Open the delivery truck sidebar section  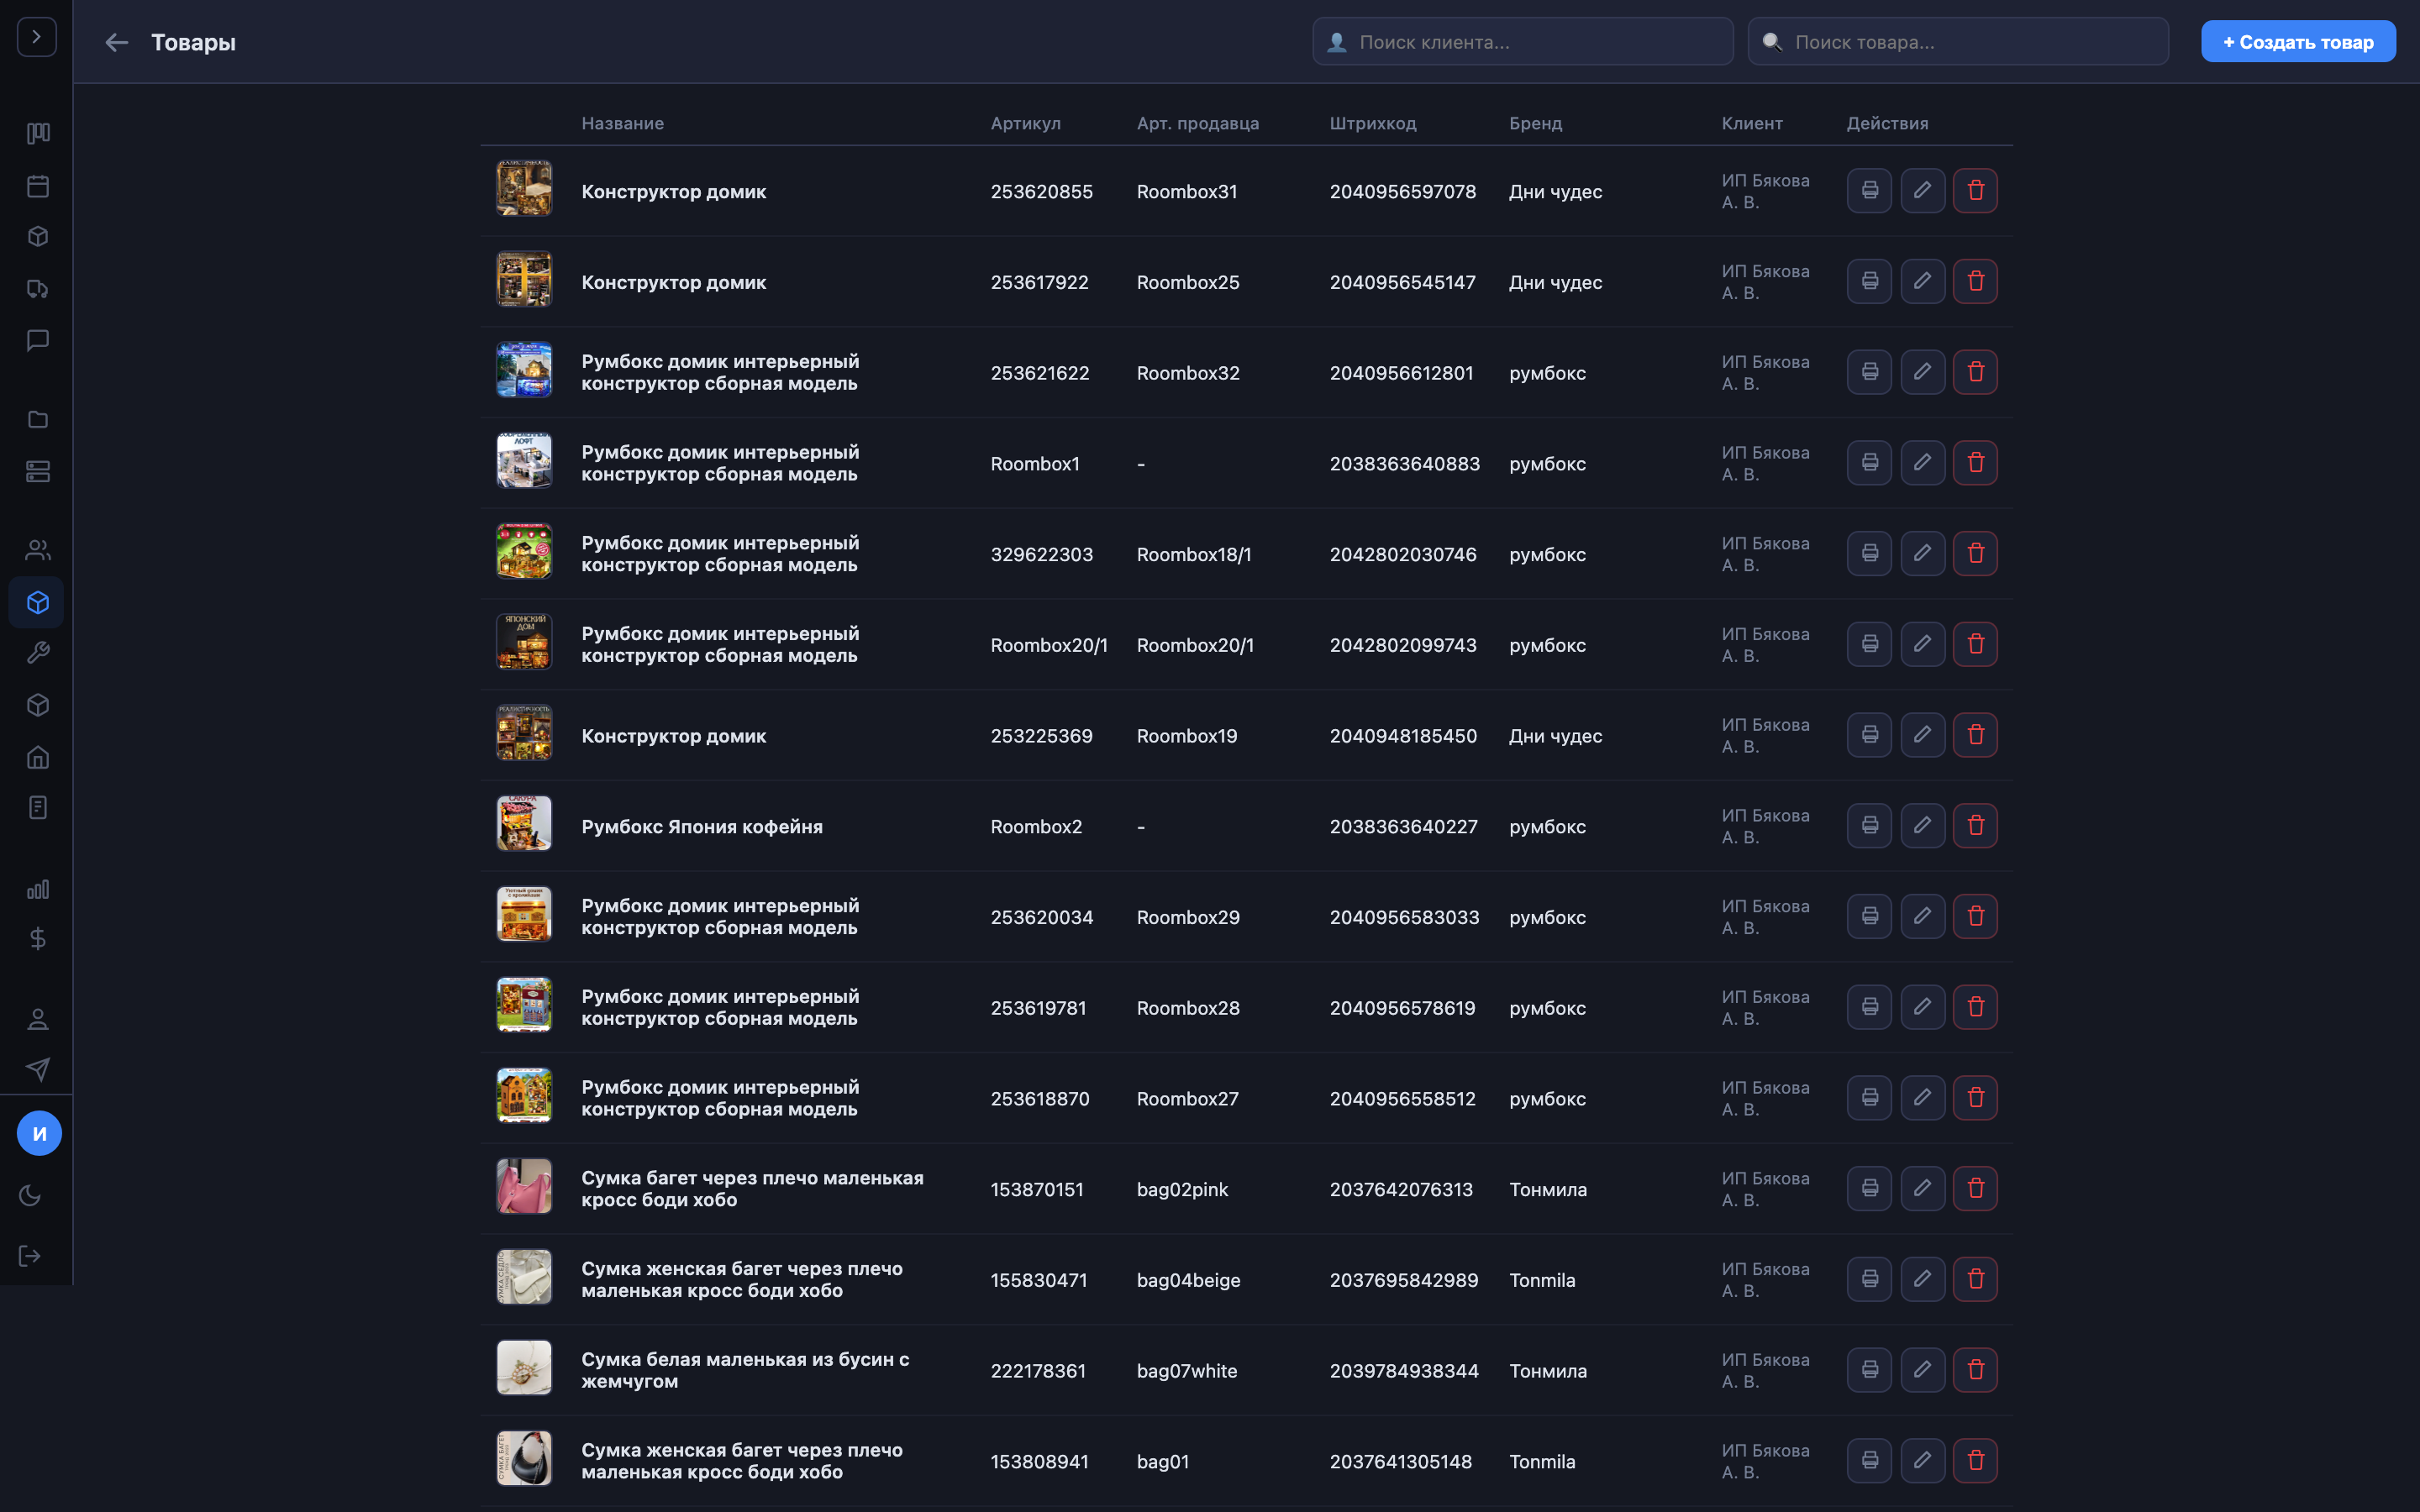(38, 289)
